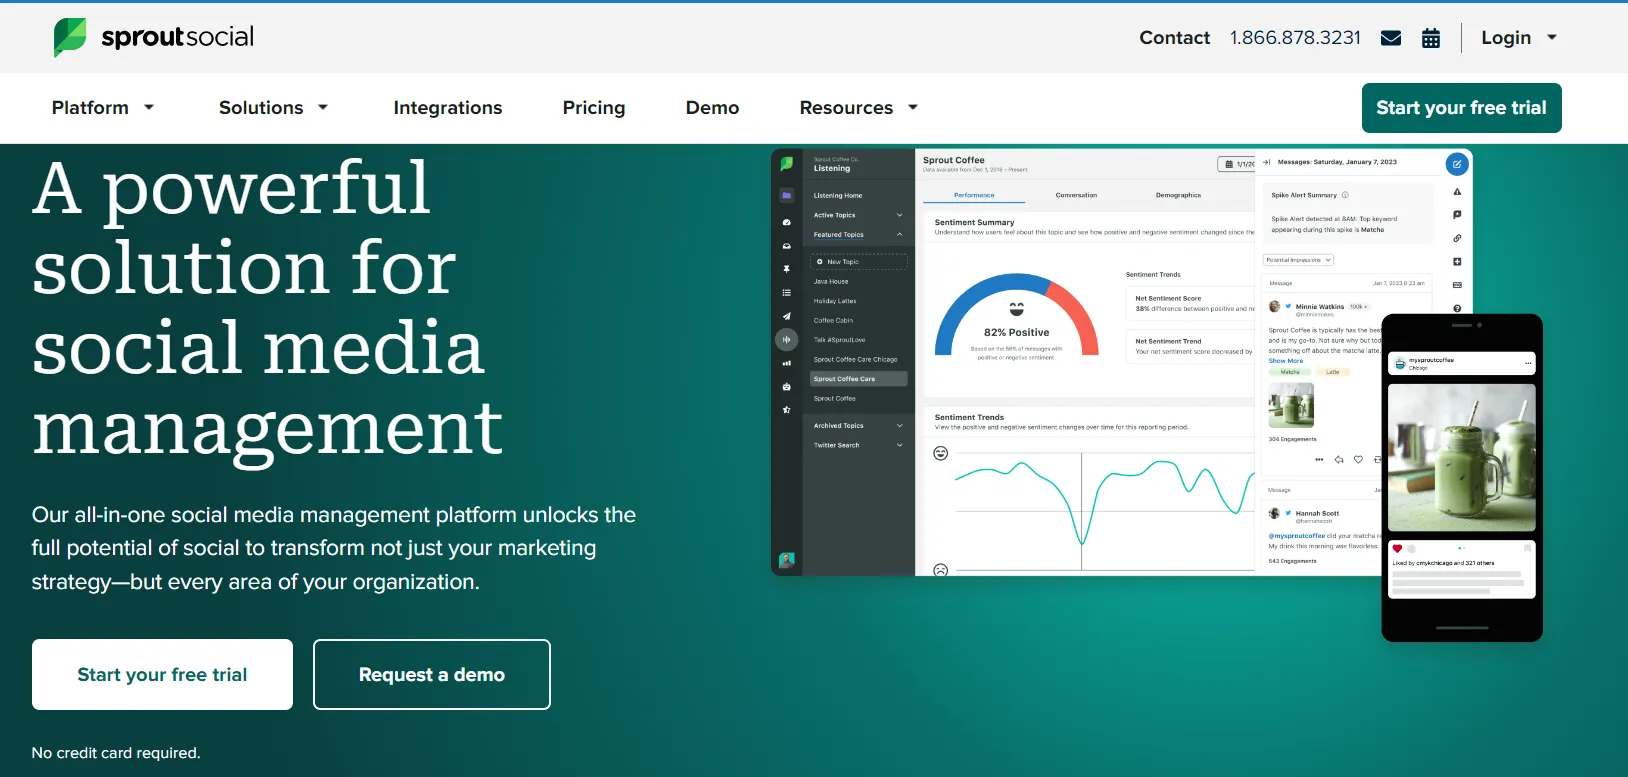
Task: Click the keyboard icon in right rail
Action: tap(1457, 285)
